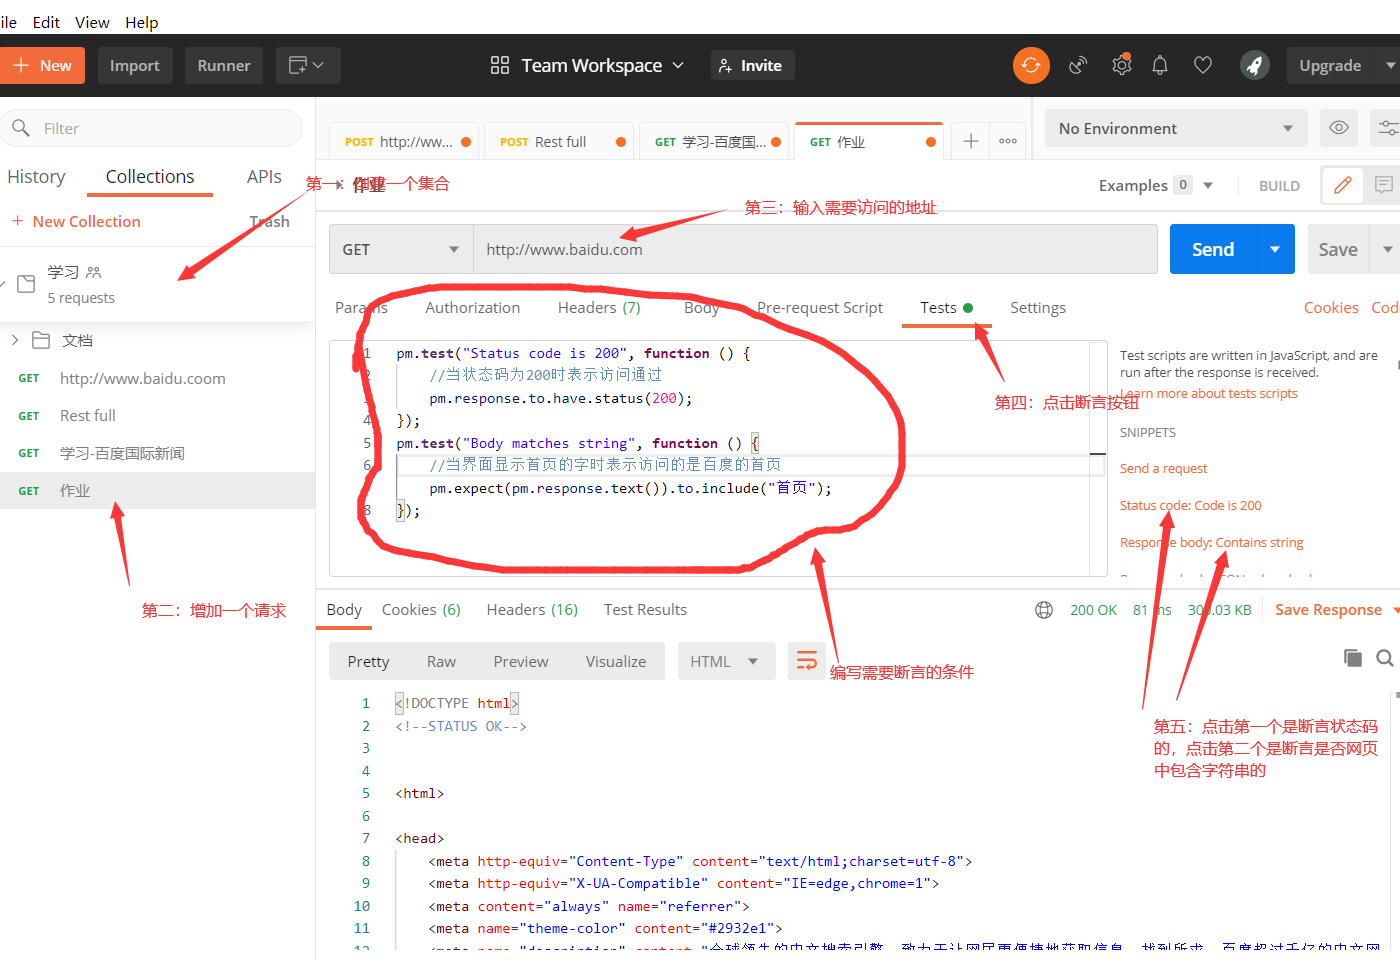
Task: Select the Raw response view
Action: point(441,661)
